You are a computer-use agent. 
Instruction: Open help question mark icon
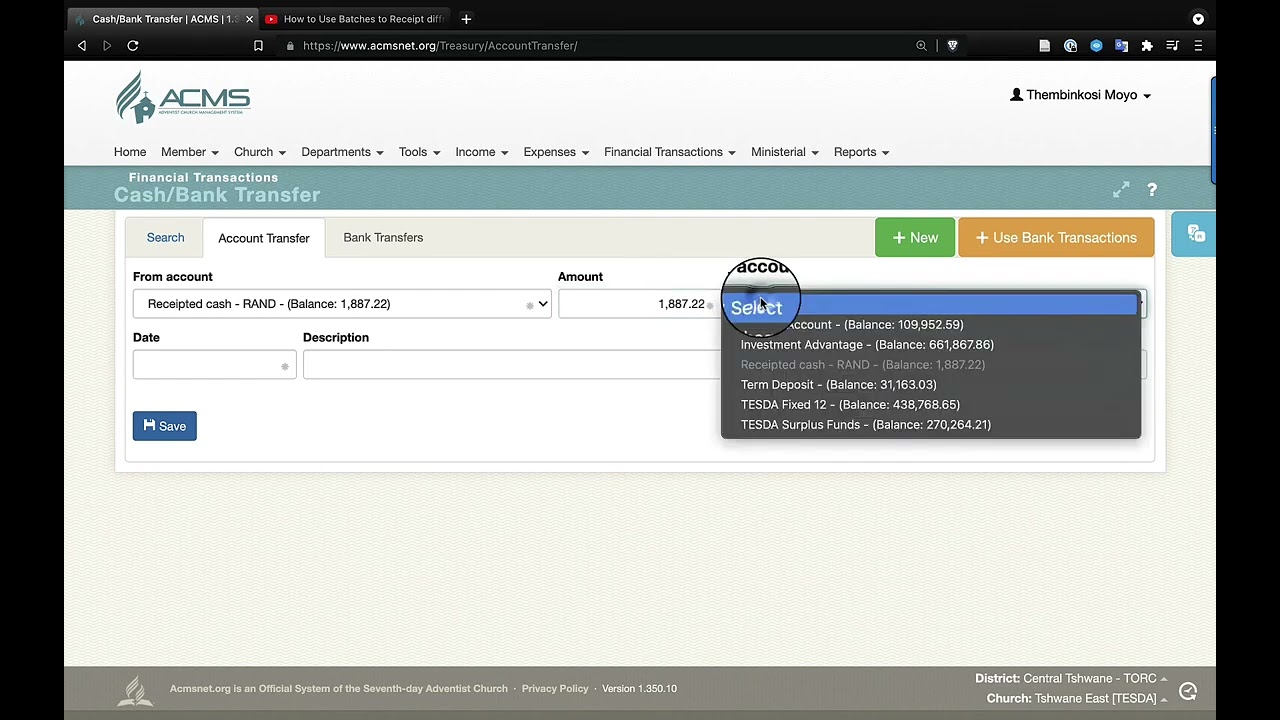coord(1152,190)
